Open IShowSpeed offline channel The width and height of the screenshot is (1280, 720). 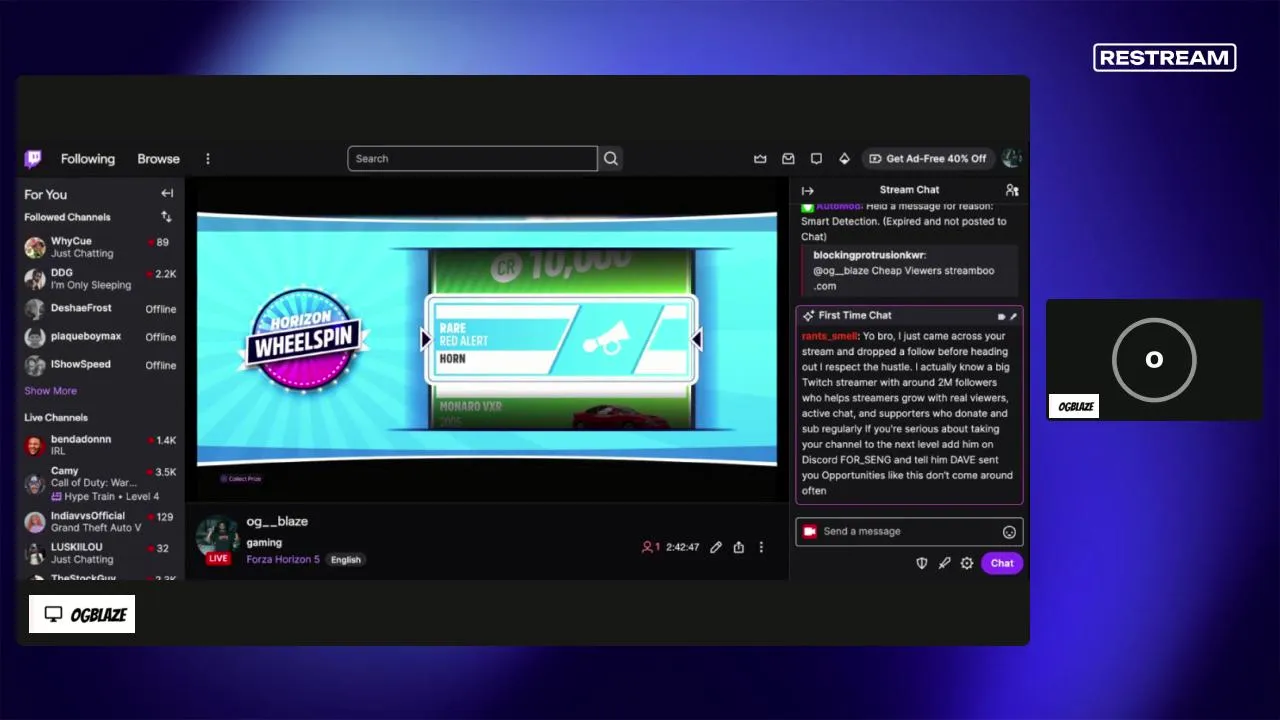(x=100, y=365)
